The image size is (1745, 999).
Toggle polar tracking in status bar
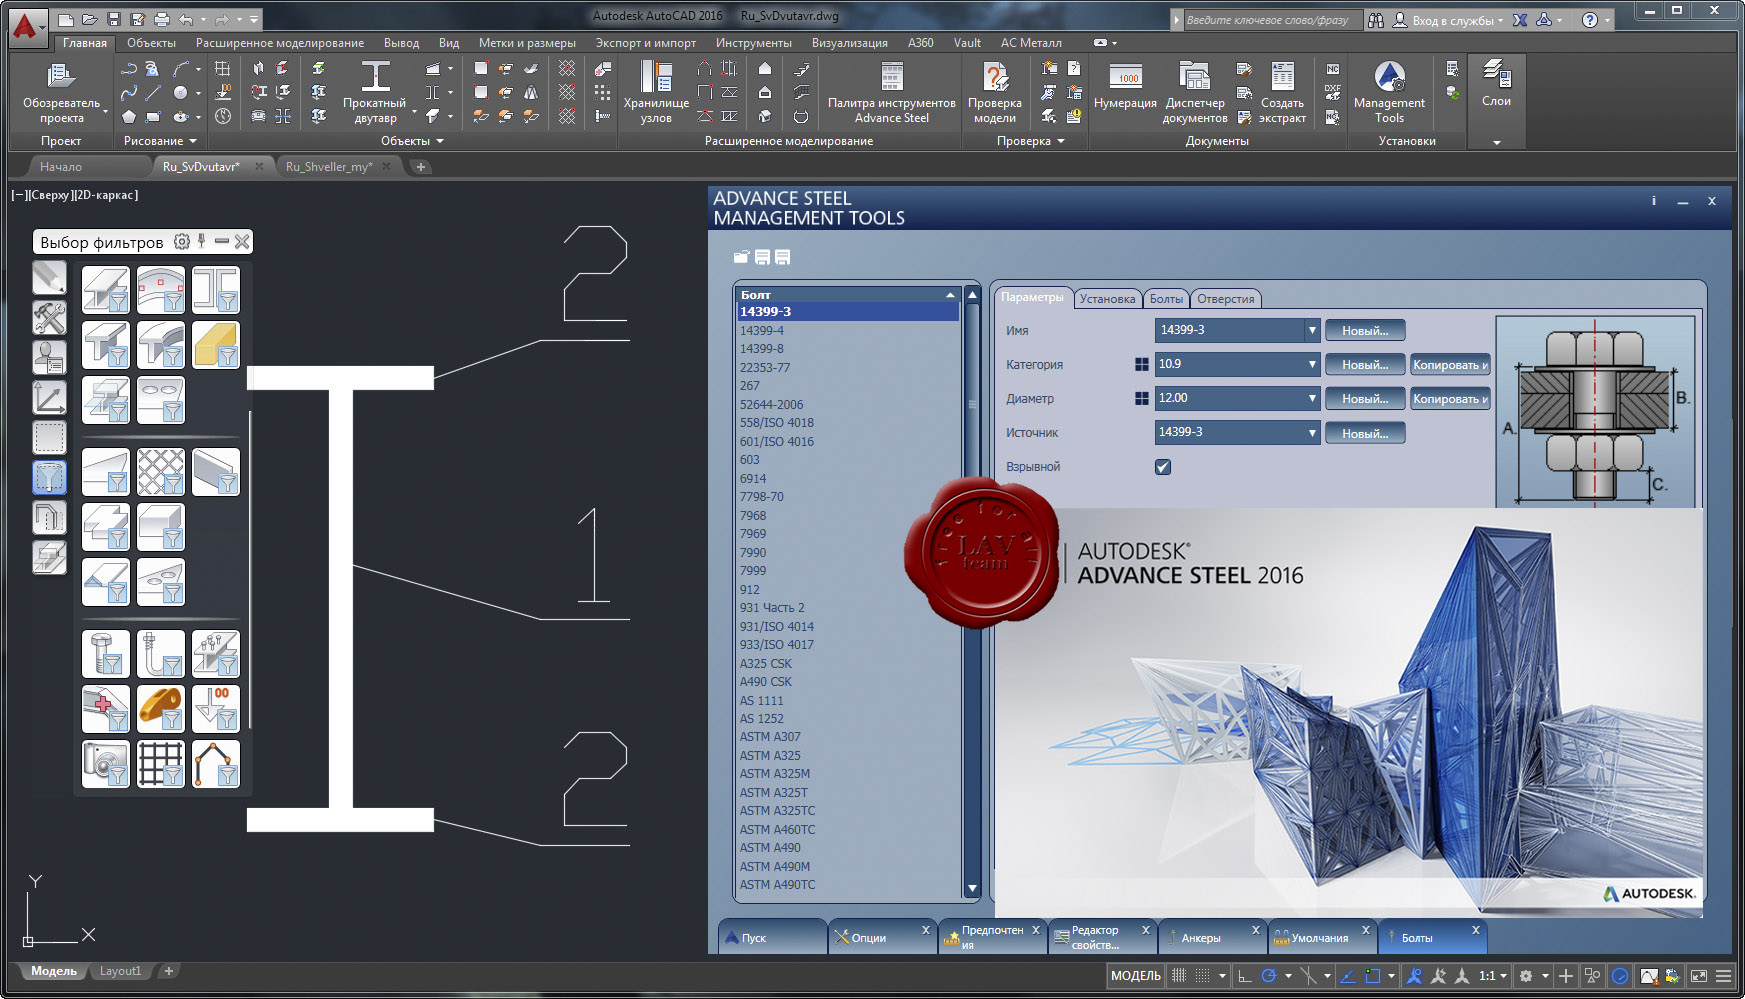tap(1269, 976)
